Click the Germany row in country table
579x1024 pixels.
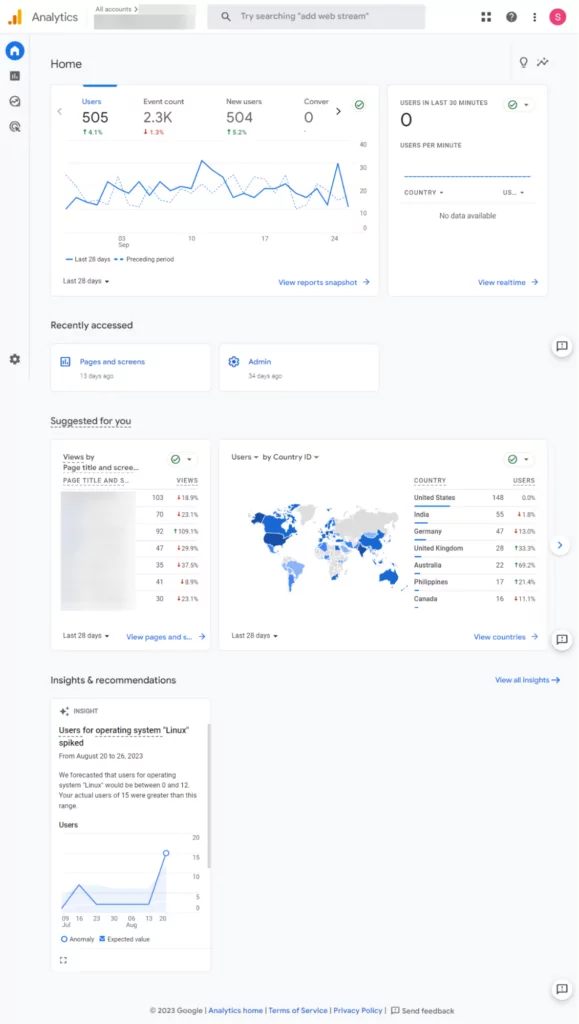[x=474, y=532]
